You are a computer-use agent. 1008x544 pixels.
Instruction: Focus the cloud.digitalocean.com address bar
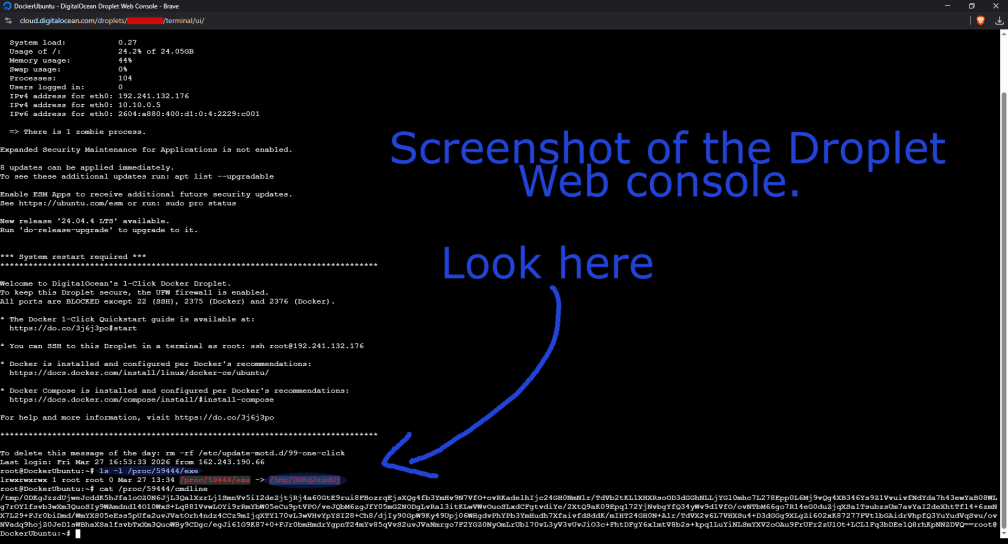pyautogui.click(x=112, y=21)
